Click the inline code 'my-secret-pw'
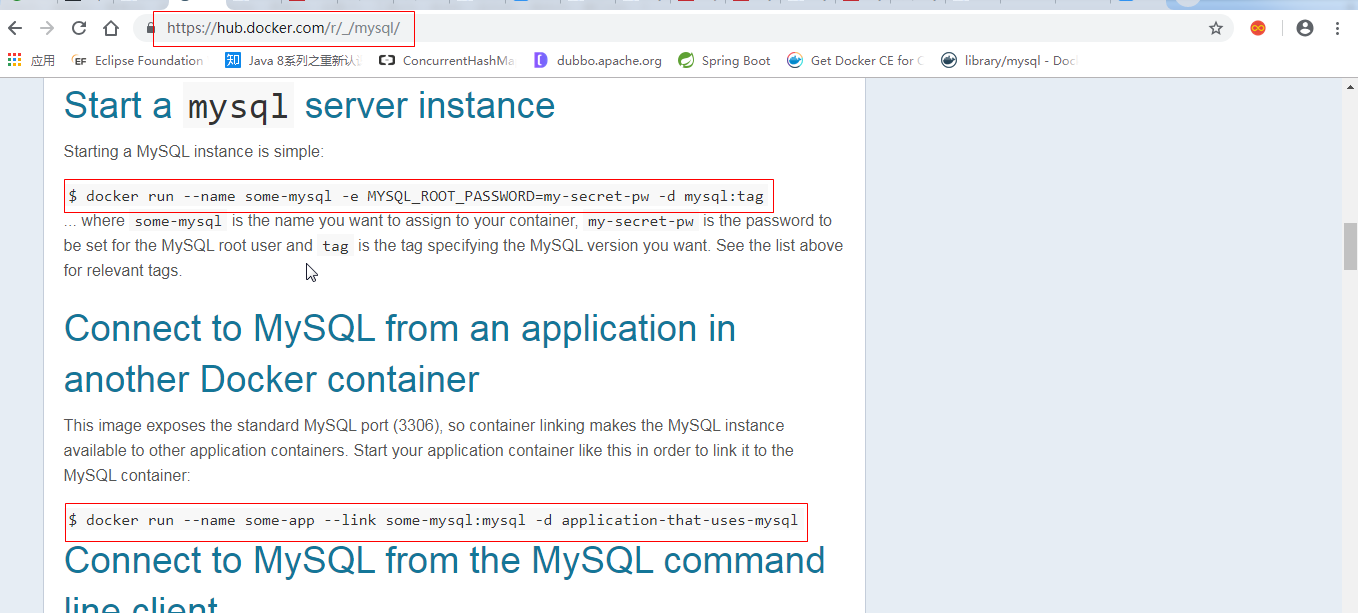 (x=641, y=221)
